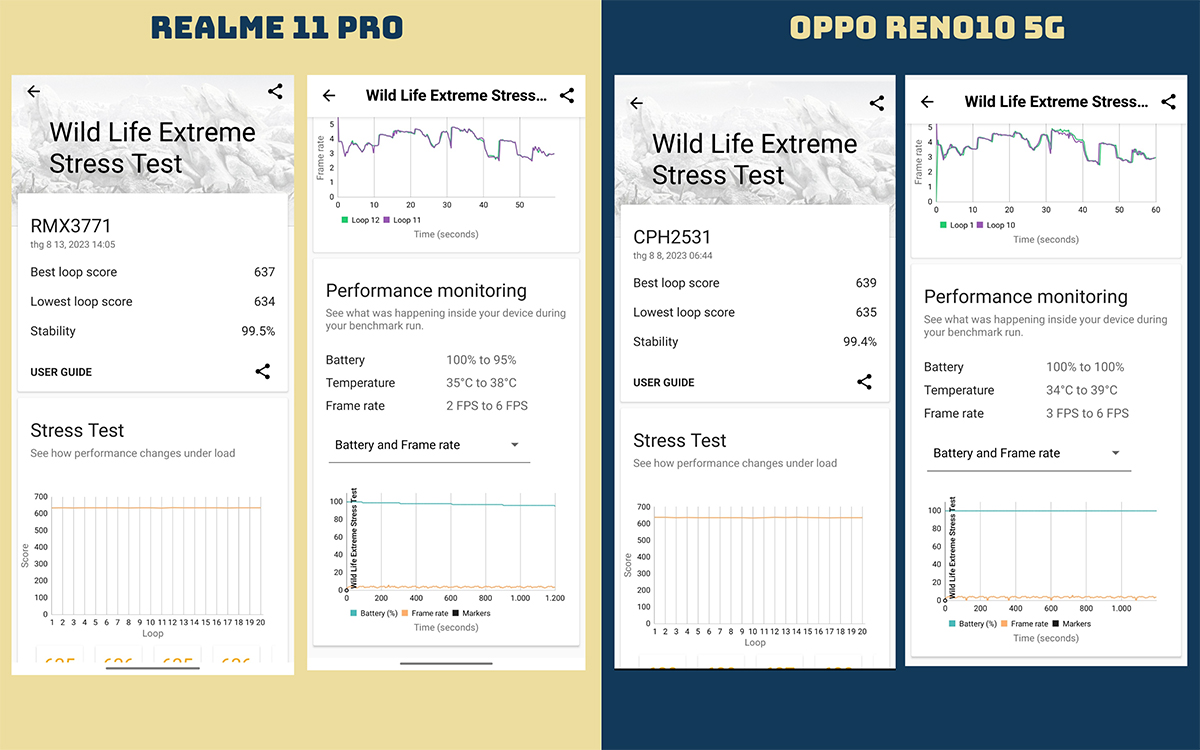Screen dimensions: 1200x750
Task: Tap the share icon atop Oppo's CPH2531 results
Action: click(877, 102)
